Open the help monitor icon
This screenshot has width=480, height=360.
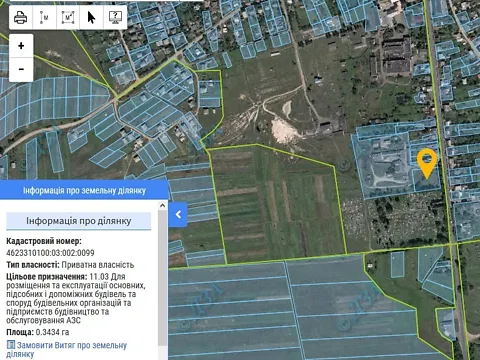[115, 17]
